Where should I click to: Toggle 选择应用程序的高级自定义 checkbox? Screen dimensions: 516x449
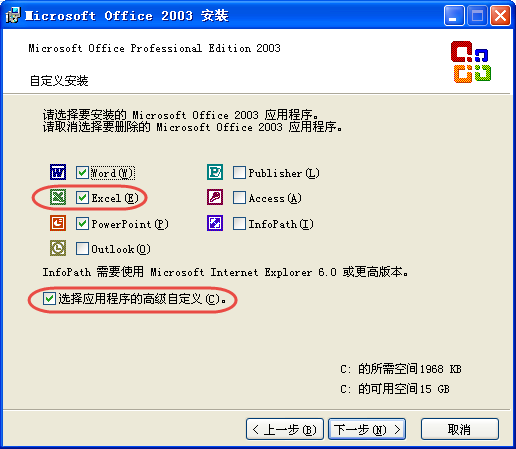(49, 298)
